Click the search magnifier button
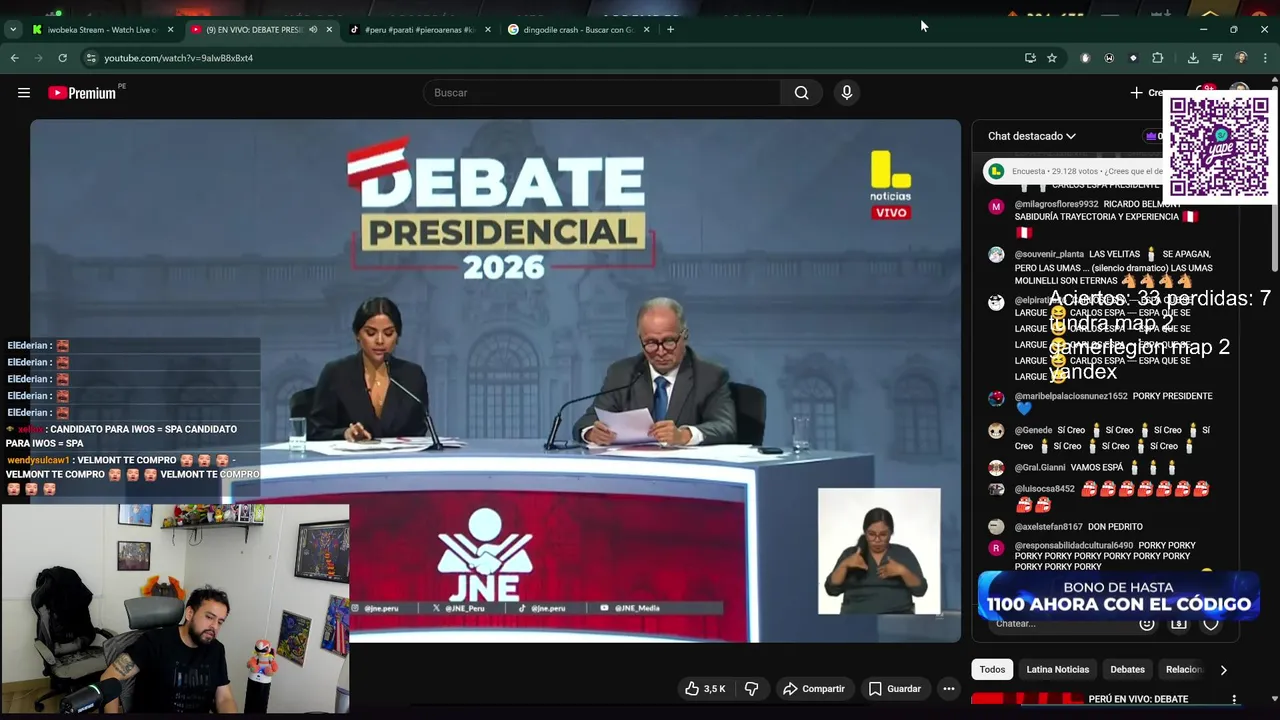The height and width of the screenshot is (720, 1280). (801, 93)
